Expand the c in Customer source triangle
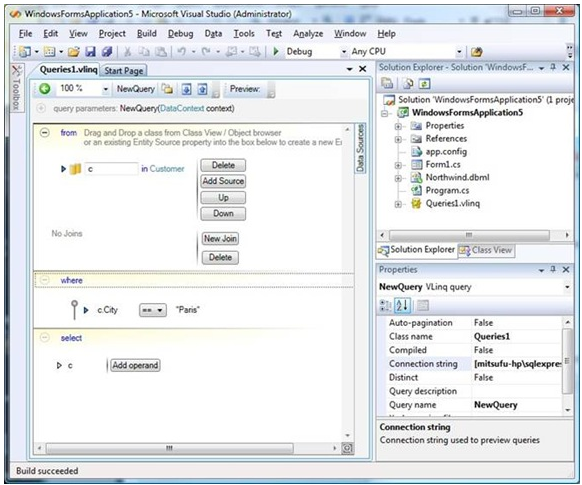Viewport: 582px width, 485px height. 63,169
